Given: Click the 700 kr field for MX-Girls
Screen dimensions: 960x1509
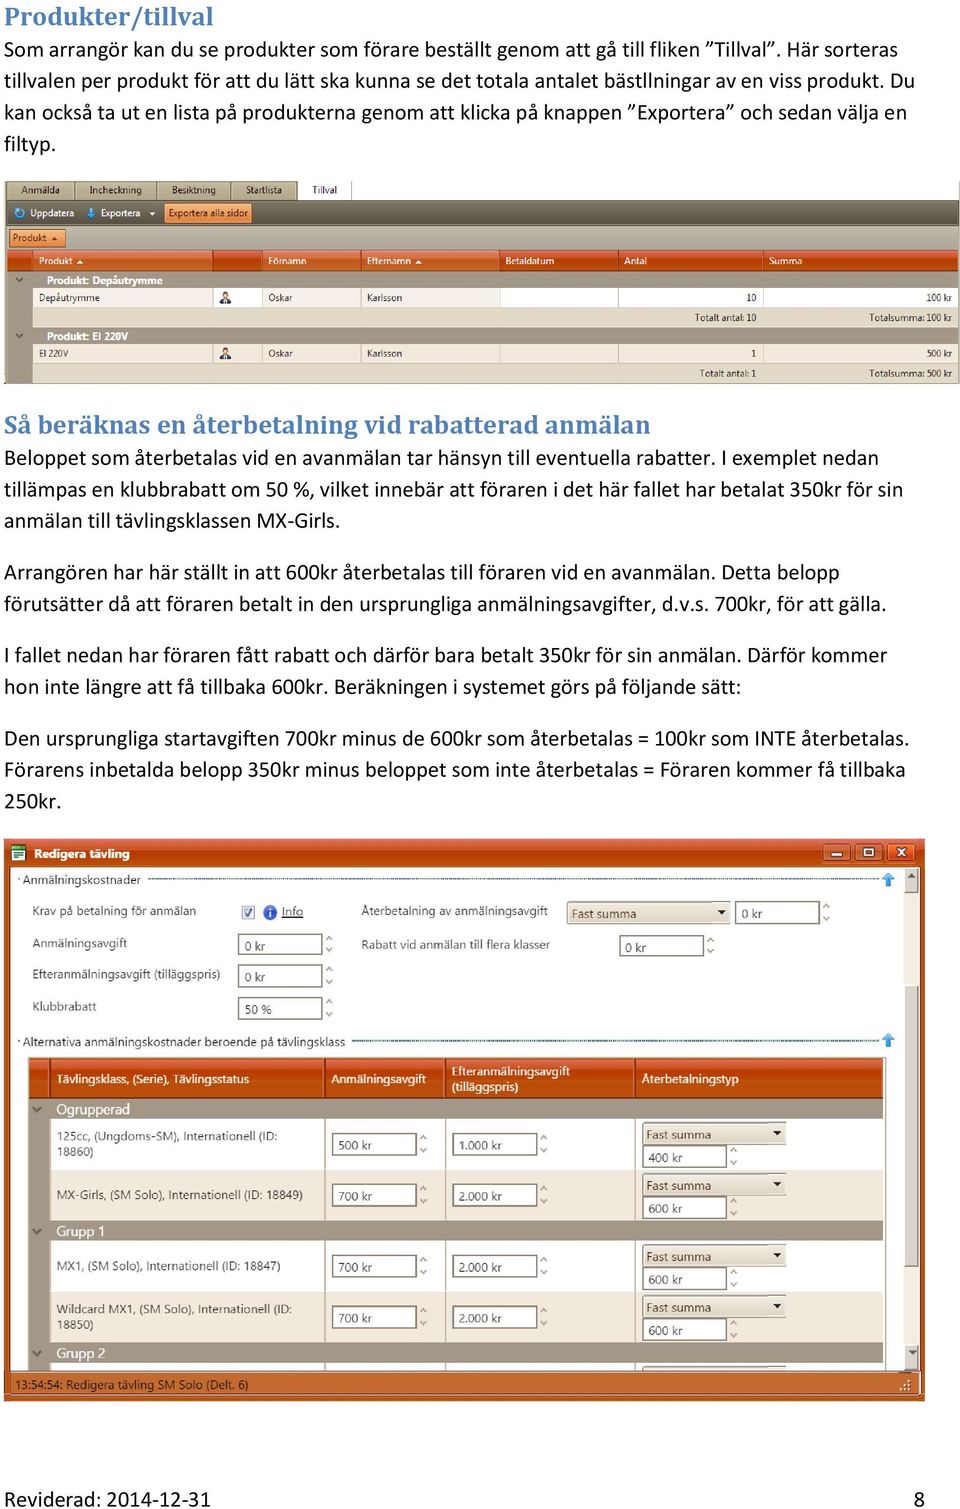Looking at the screenshot, I should click(x=374, y=1196).
